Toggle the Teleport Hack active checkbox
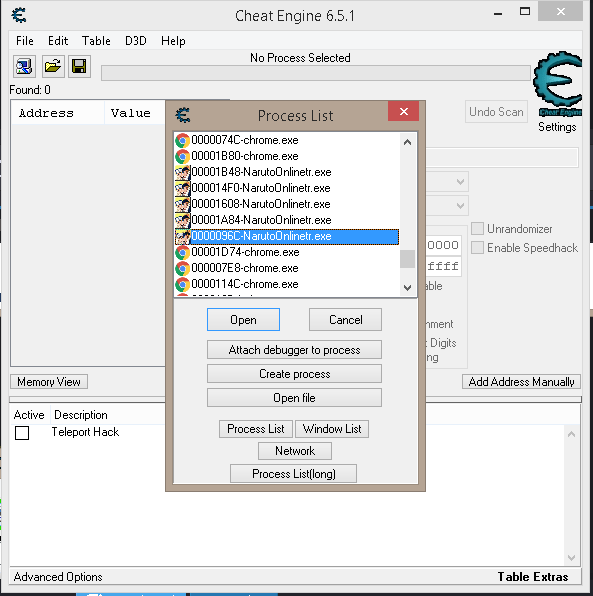This screenshot has height=596, width=593. pyautogui.click(x=22, y=433)
